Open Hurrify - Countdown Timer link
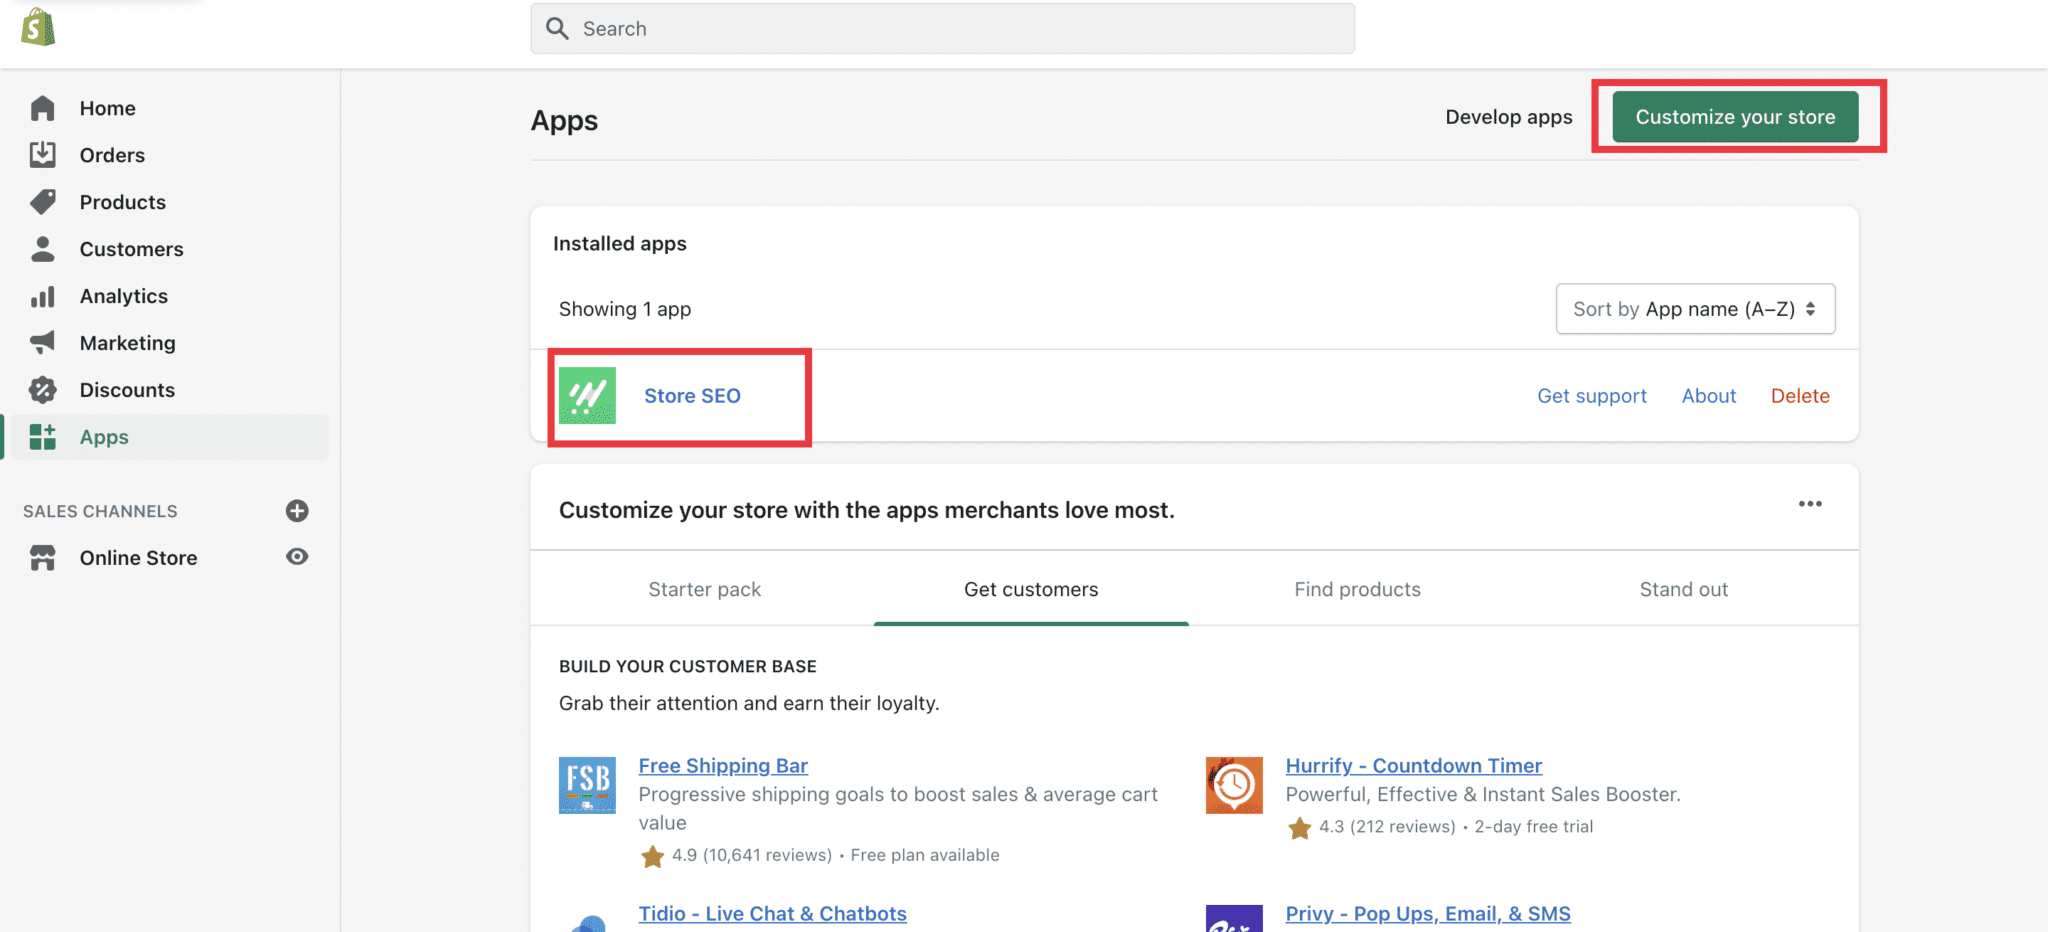2048x932 pixels. point(1414,766)
